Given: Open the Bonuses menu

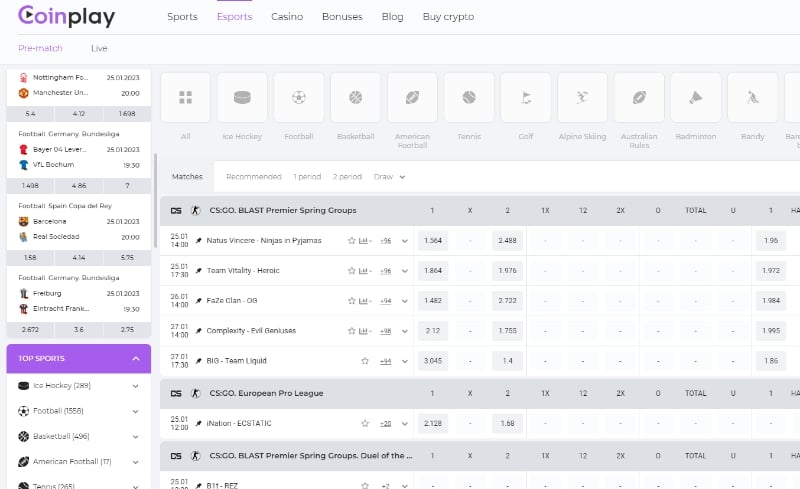Looking at the screenshot, I should pos(342,16).
